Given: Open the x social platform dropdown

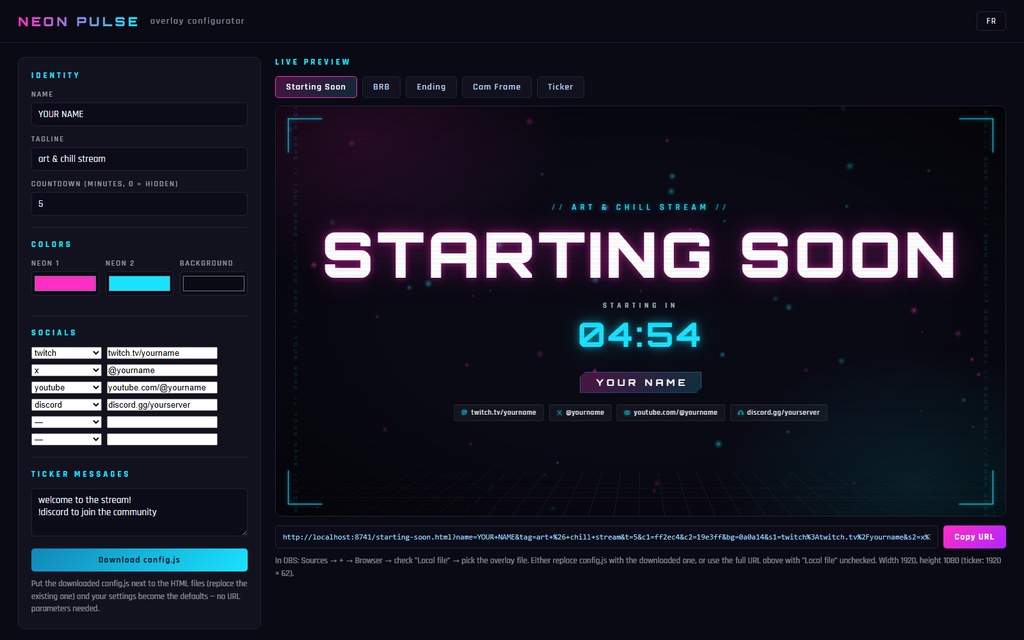Looking at the screenshot, I should tap(66, 370).
